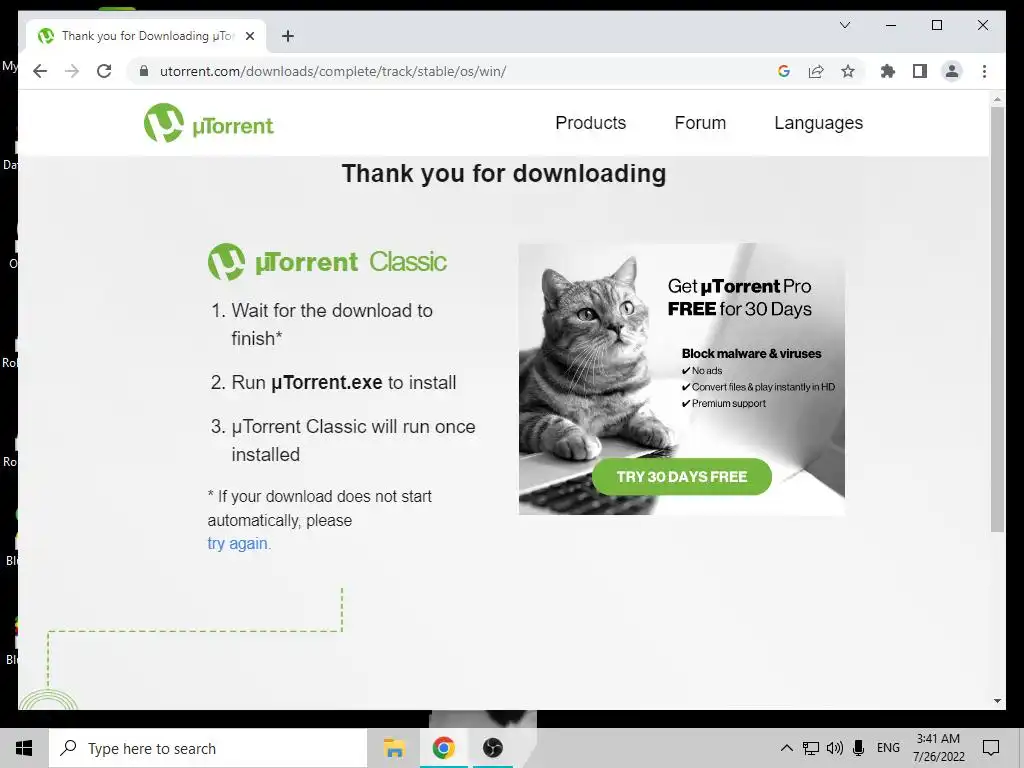The image size is (1024, 768).
Task: Open File Explorer from the taskbar
Action: click(x=394, y=748)
